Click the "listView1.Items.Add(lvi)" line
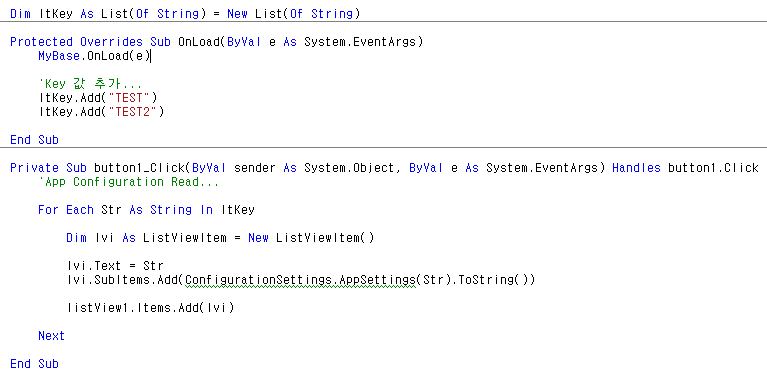Image resolution: width=767 pixels, height=373 pixels. (x=150, y=308)
